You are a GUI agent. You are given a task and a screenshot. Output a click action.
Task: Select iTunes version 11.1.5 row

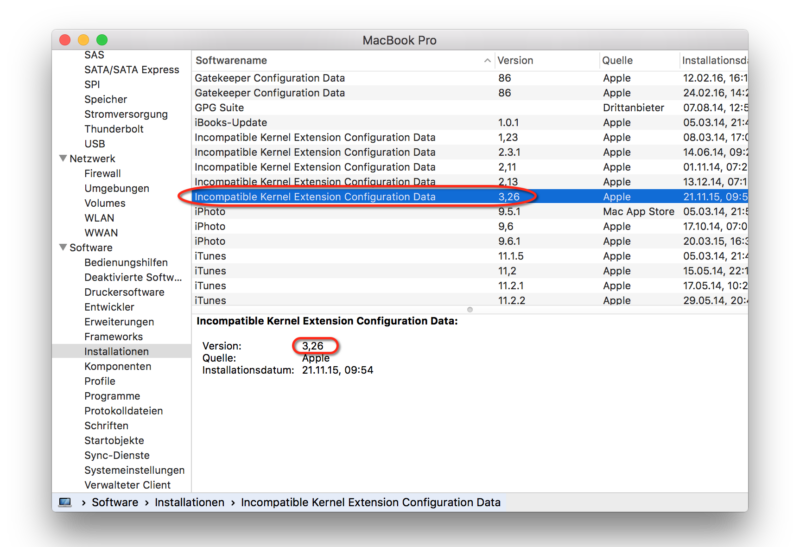pos(470,256)
